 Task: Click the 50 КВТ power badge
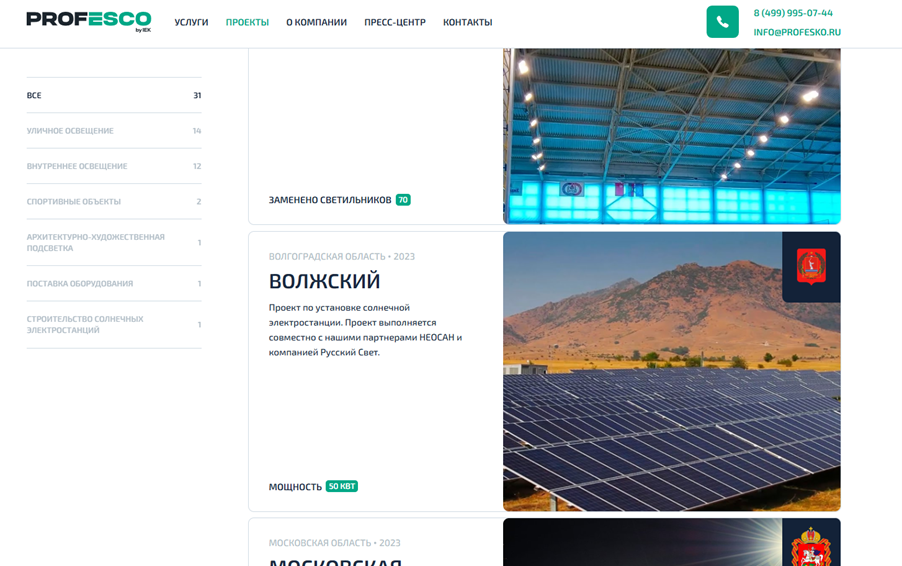click(342, 486)
